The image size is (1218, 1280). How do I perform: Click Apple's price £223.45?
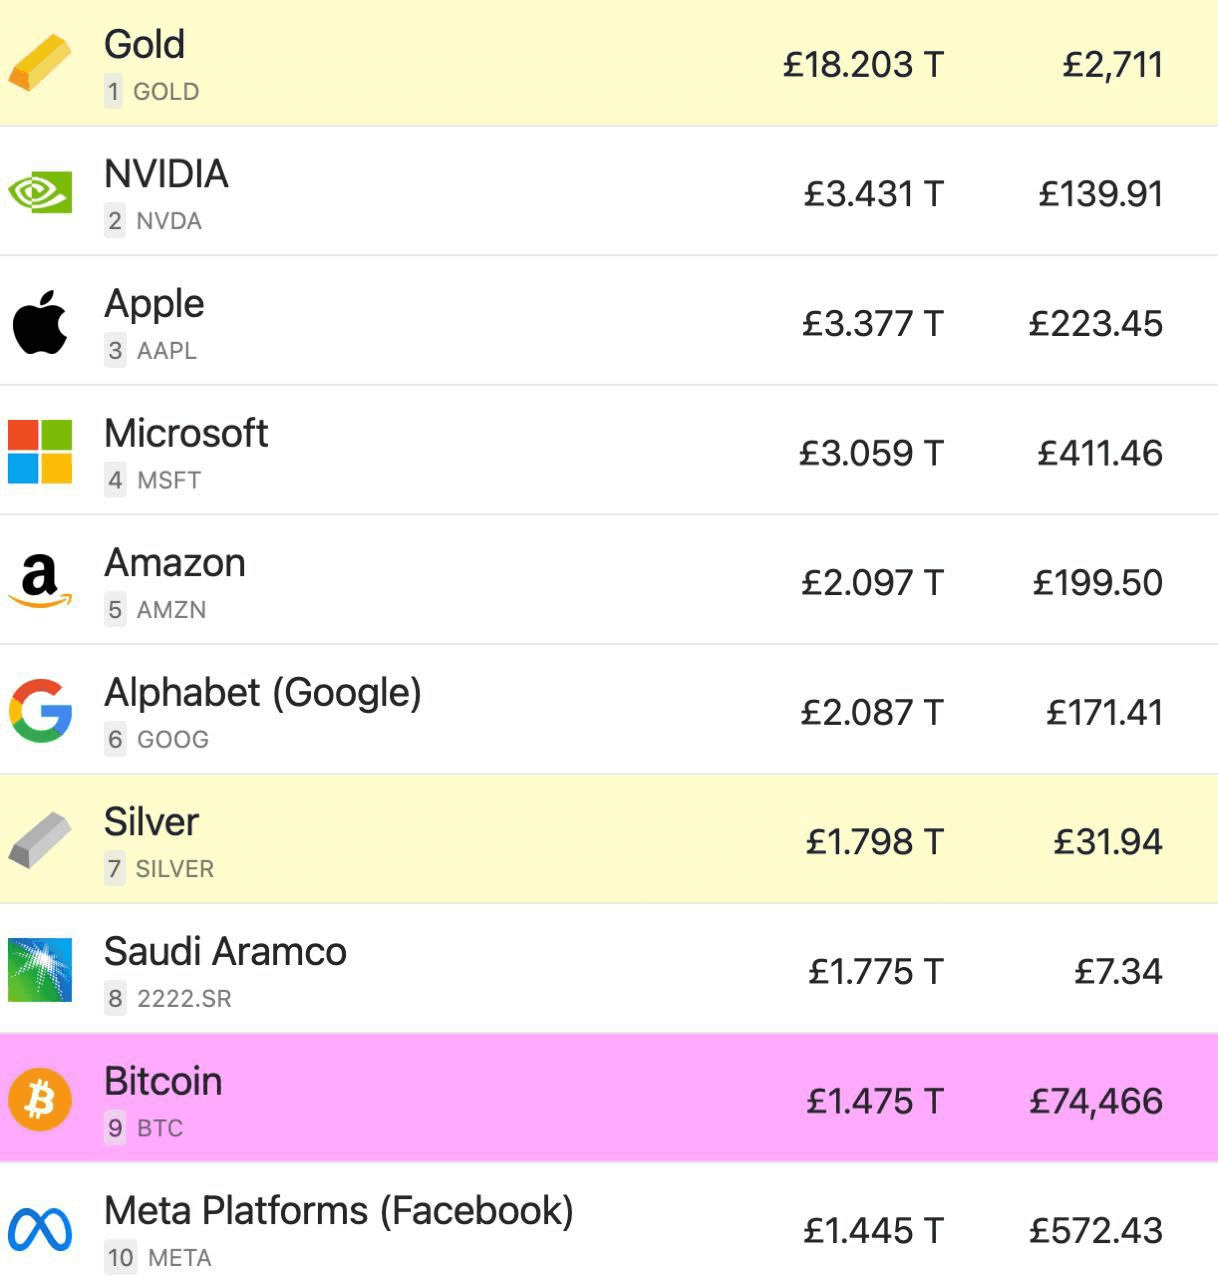pyautogui.click(x=1096, y=323)
